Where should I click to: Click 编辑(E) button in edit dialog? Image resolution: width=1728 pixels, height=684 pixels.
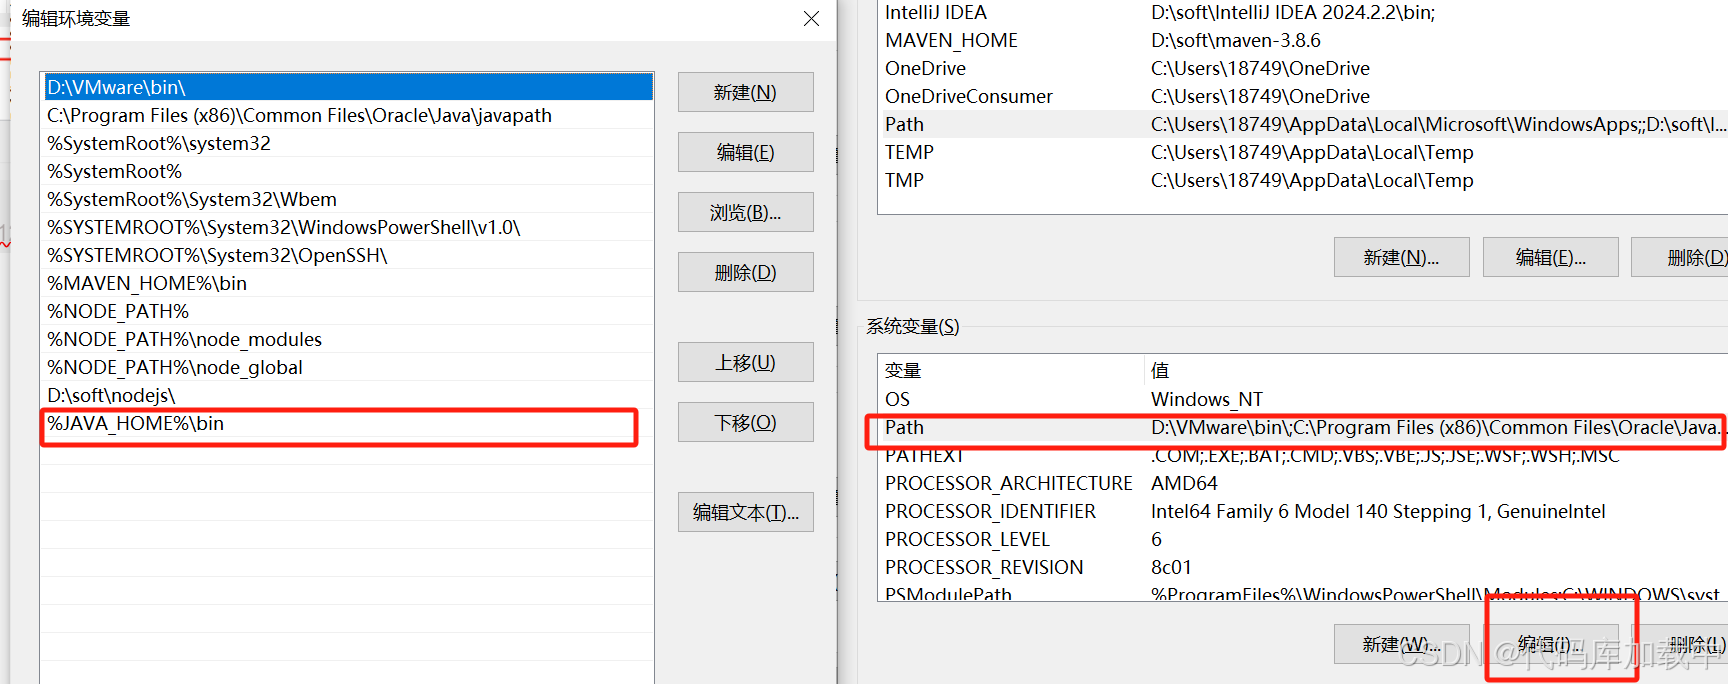click(745, 152)
